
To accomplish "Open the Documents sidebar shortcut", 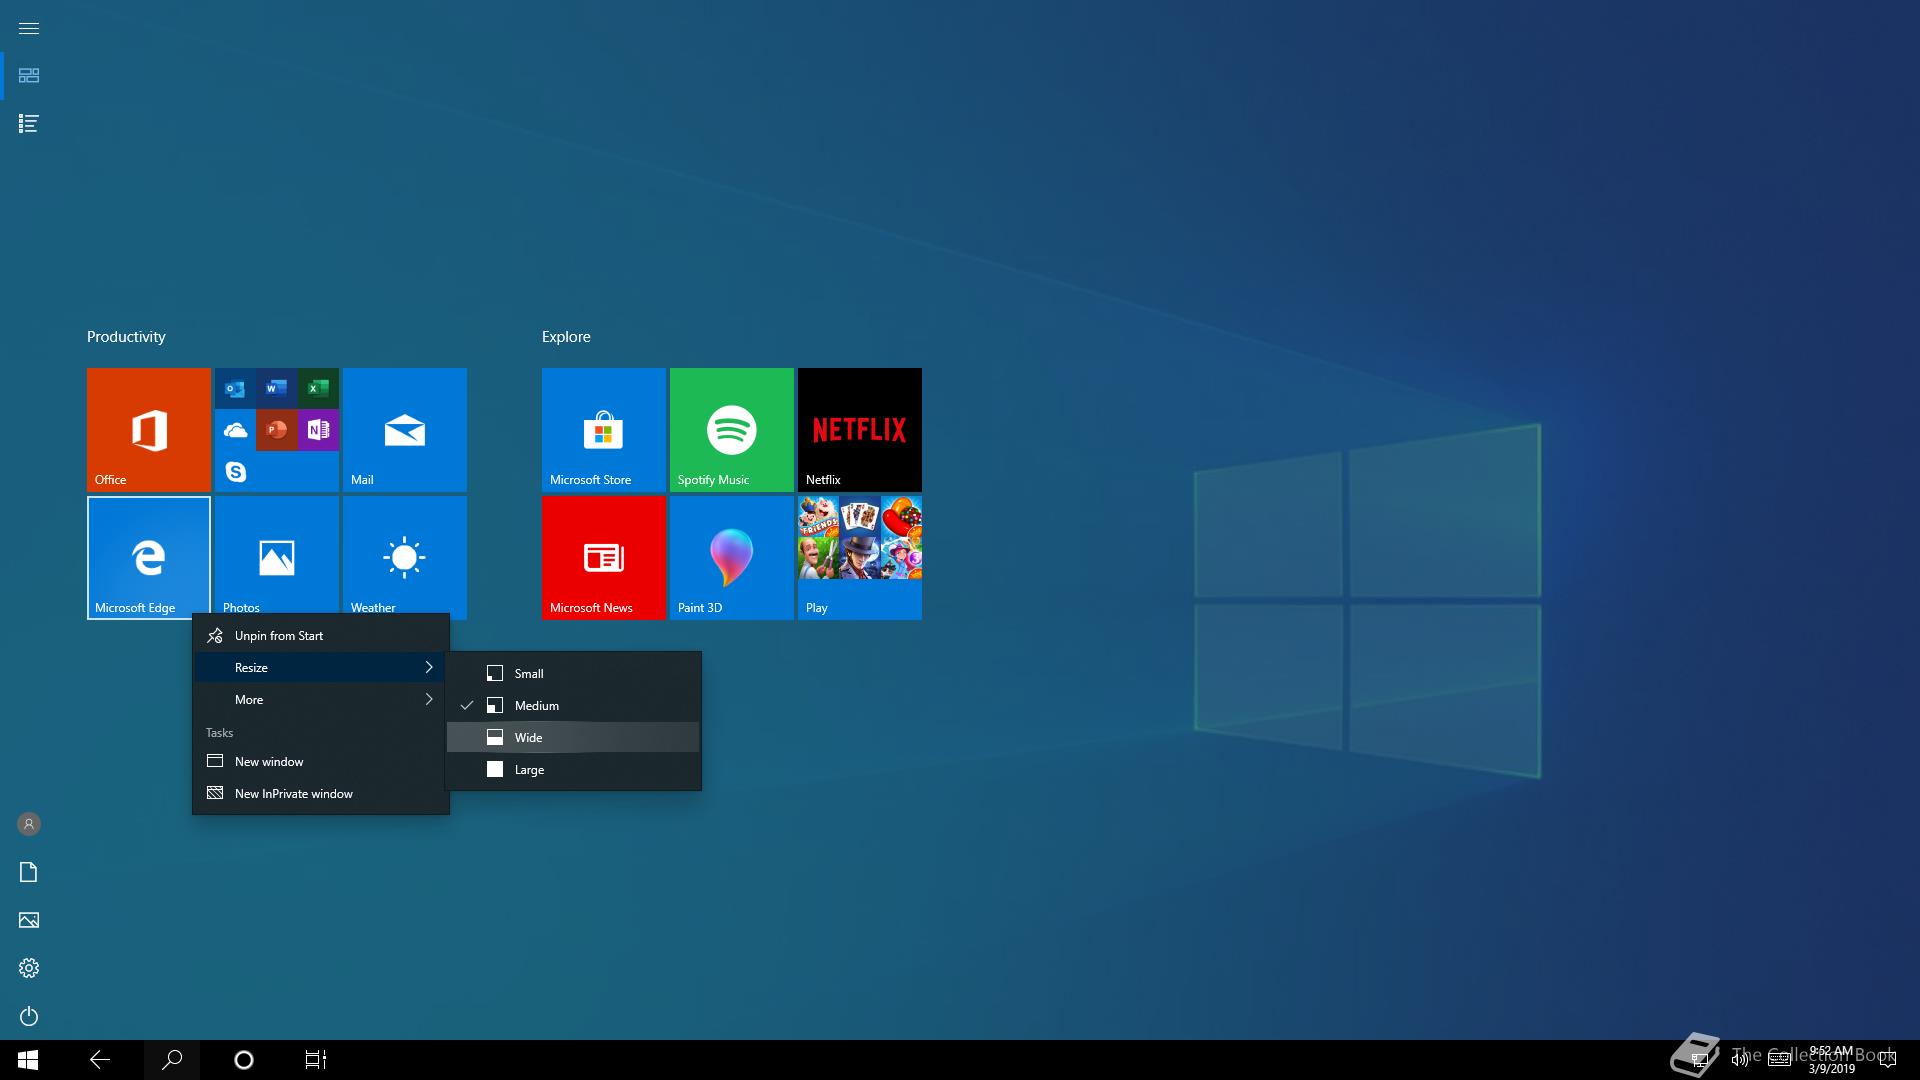I will tap(29, 872).
